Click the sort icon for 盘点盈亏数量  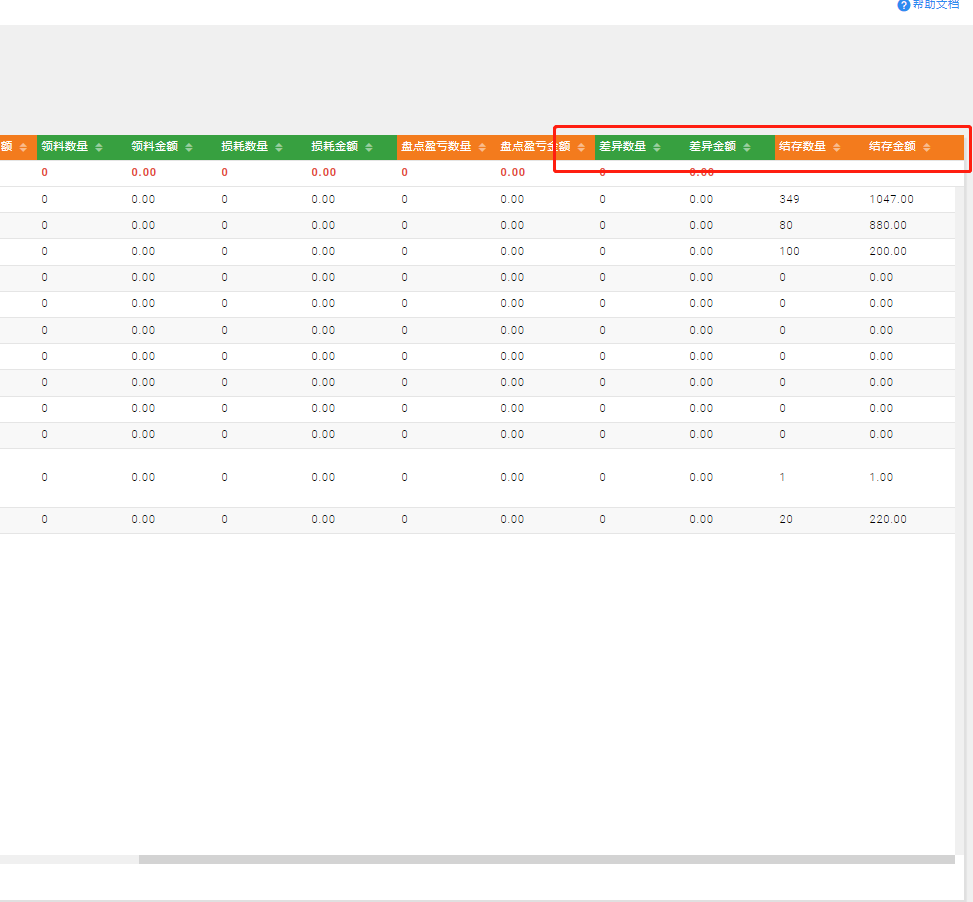point(482,147)
